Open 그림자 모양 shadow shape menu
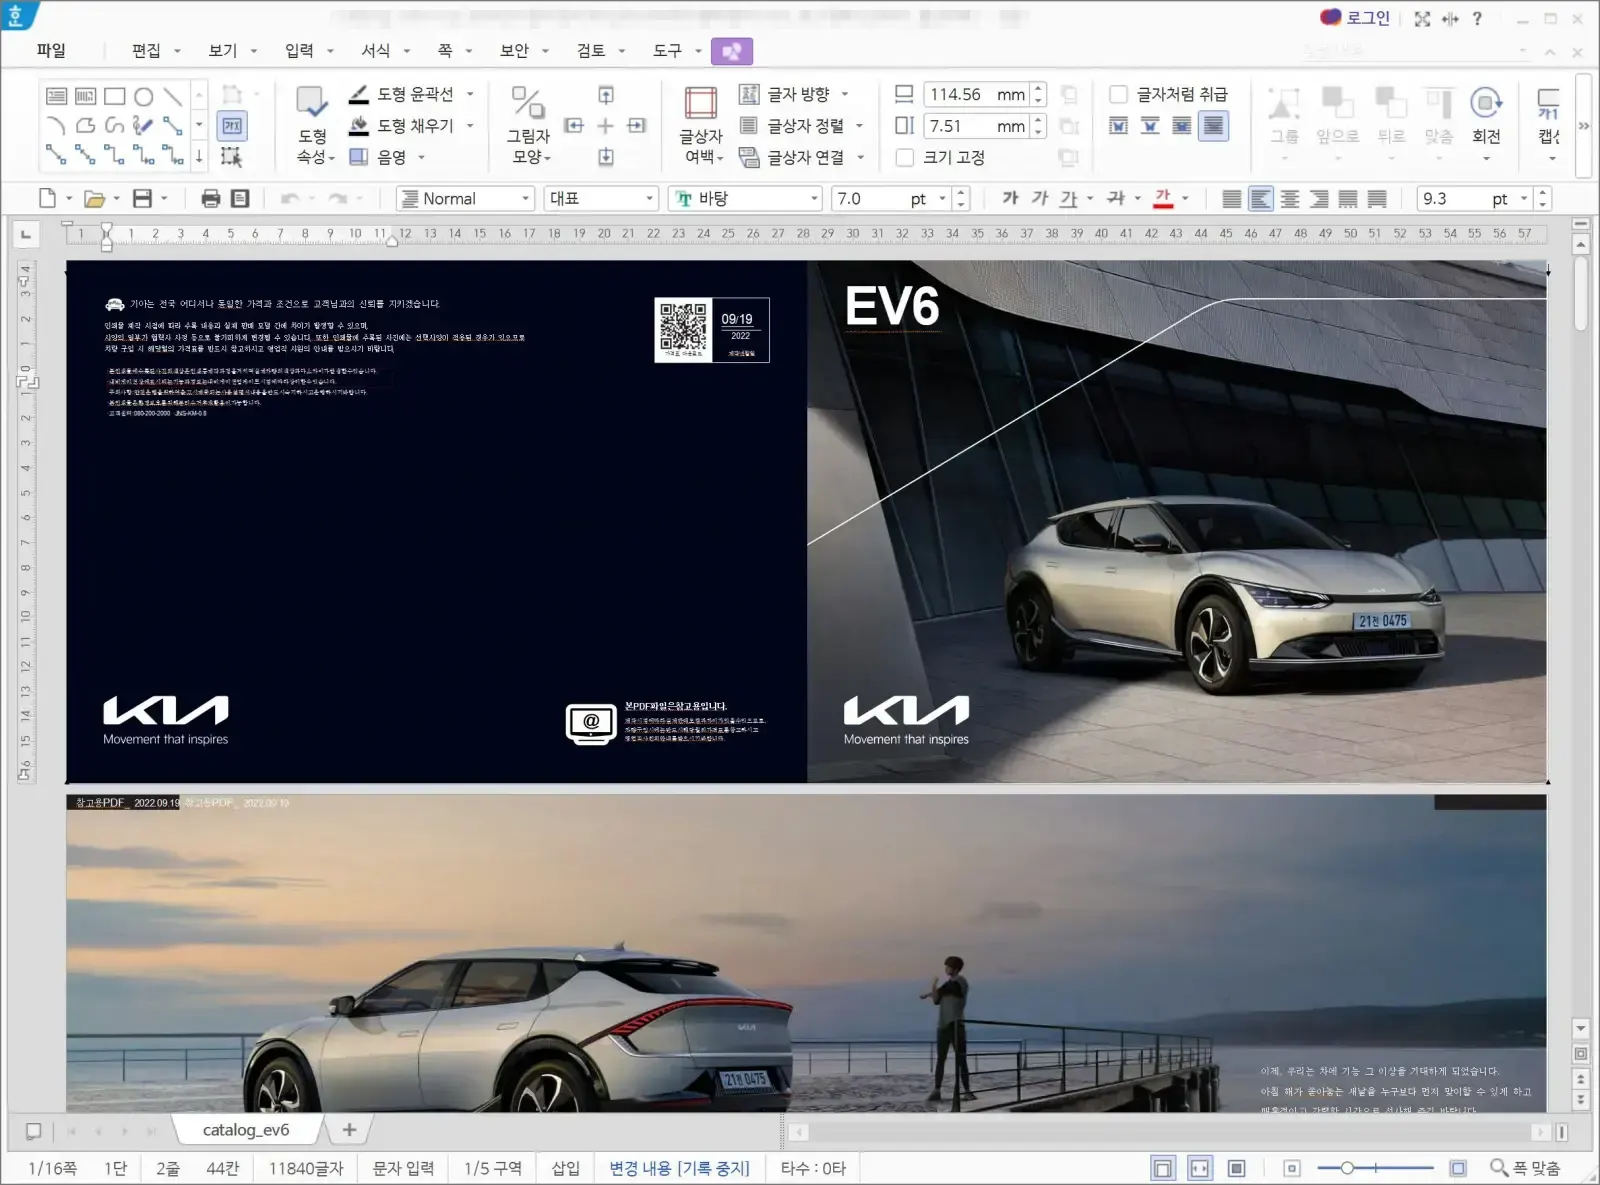This screenshot has width=1600, height=1185. (x=528, y=126)
